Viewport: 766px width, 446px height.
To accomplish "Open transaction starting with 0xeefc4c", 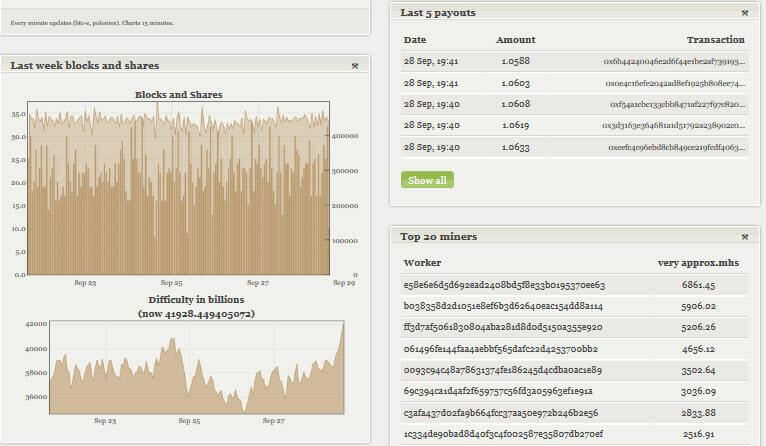I will 676,147.
